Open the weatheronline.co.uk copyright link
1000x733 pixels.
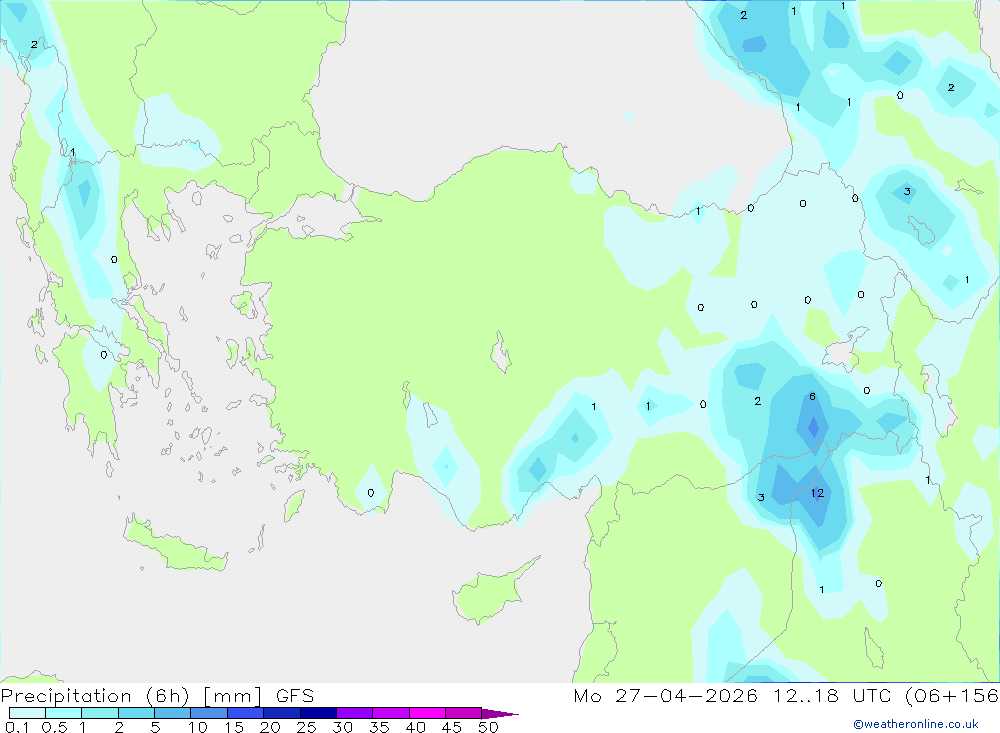[916, 724]
